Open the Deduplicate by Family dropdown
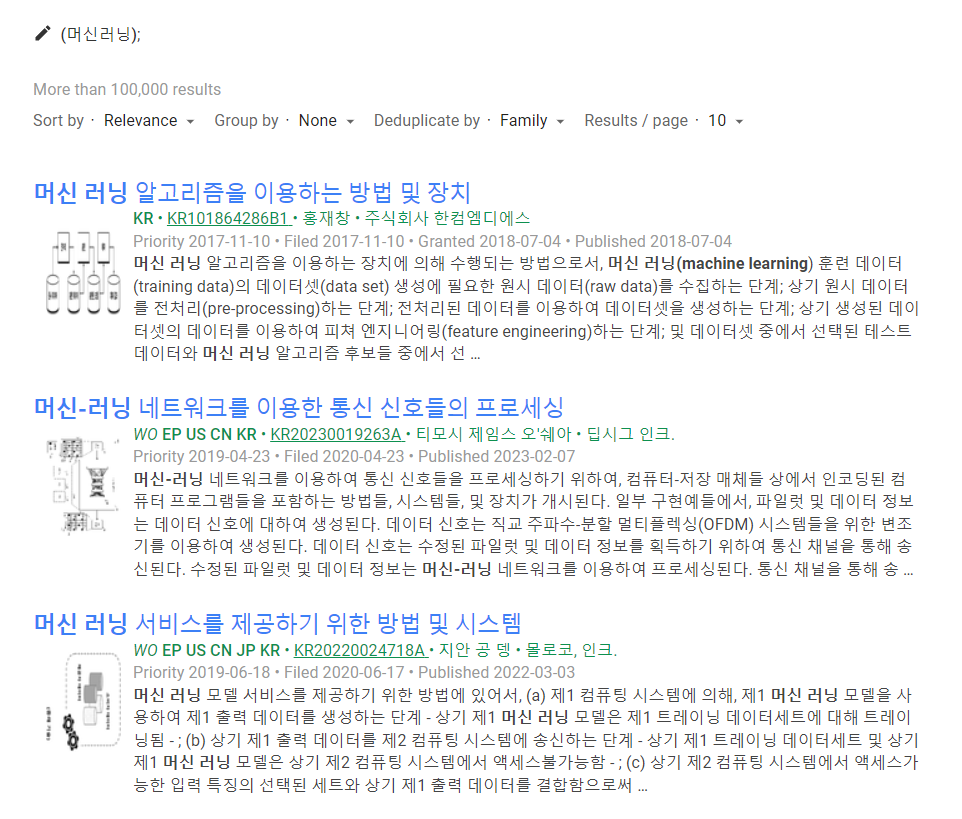Image resolution: width=962 pixels, height=819 pixels. [532, 121]
